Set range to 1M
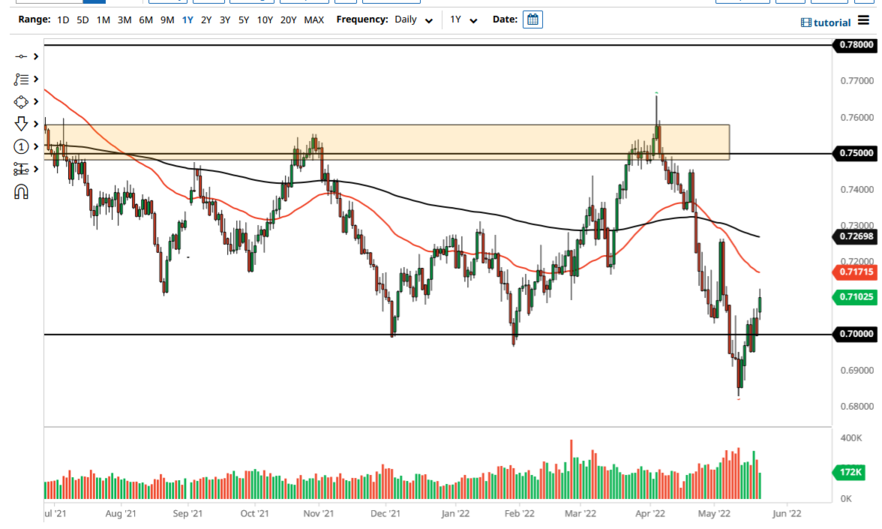 point(103,20)
